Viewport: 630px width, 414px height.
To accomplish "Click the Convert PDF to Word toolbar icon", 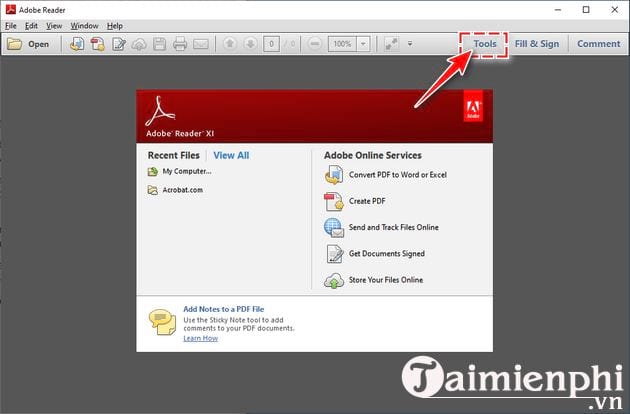I will [77, 44].
